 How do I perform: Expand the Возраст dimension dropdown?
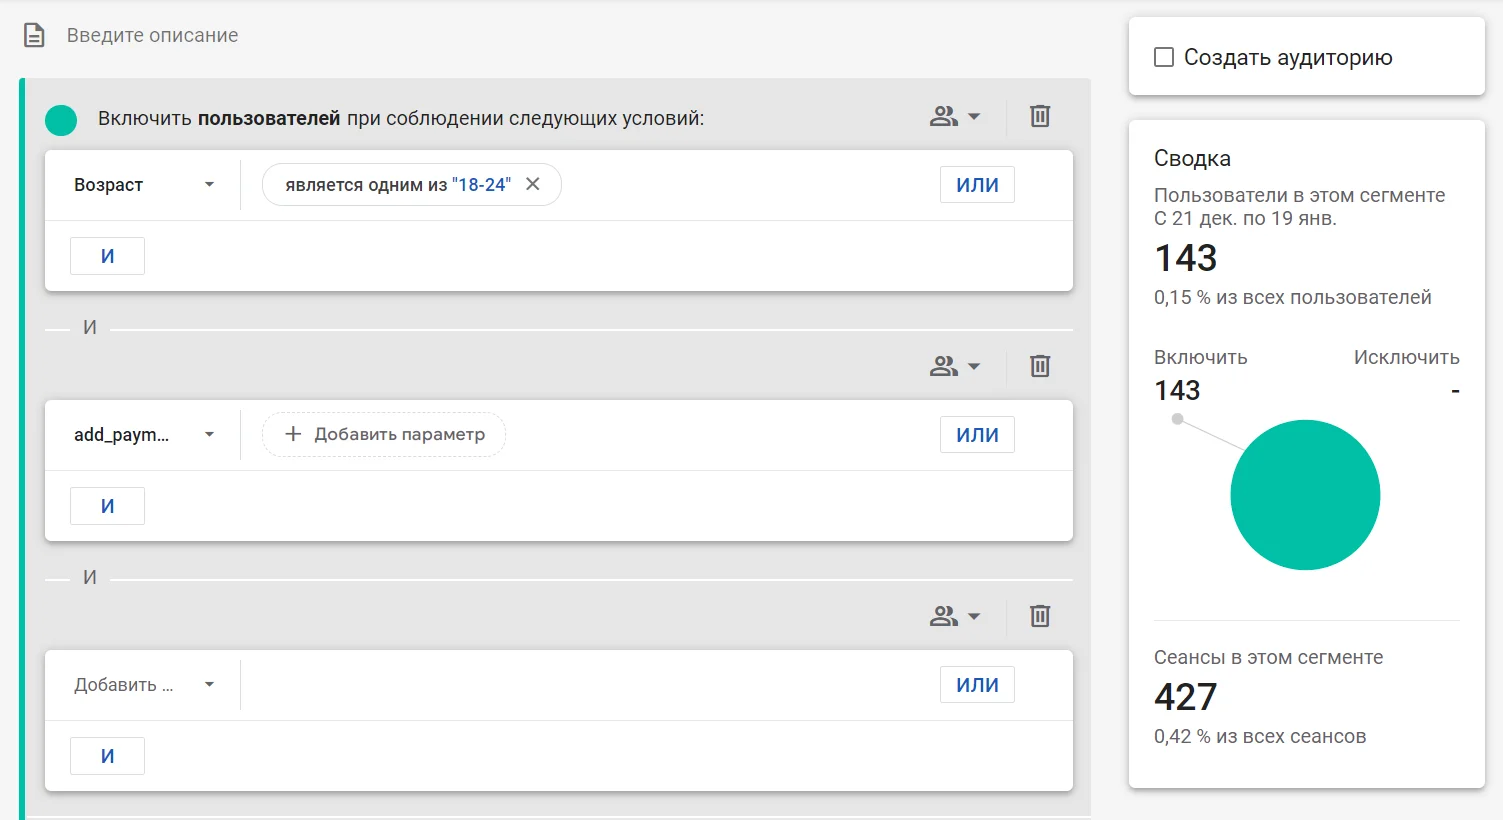click(x=143, y=185)
